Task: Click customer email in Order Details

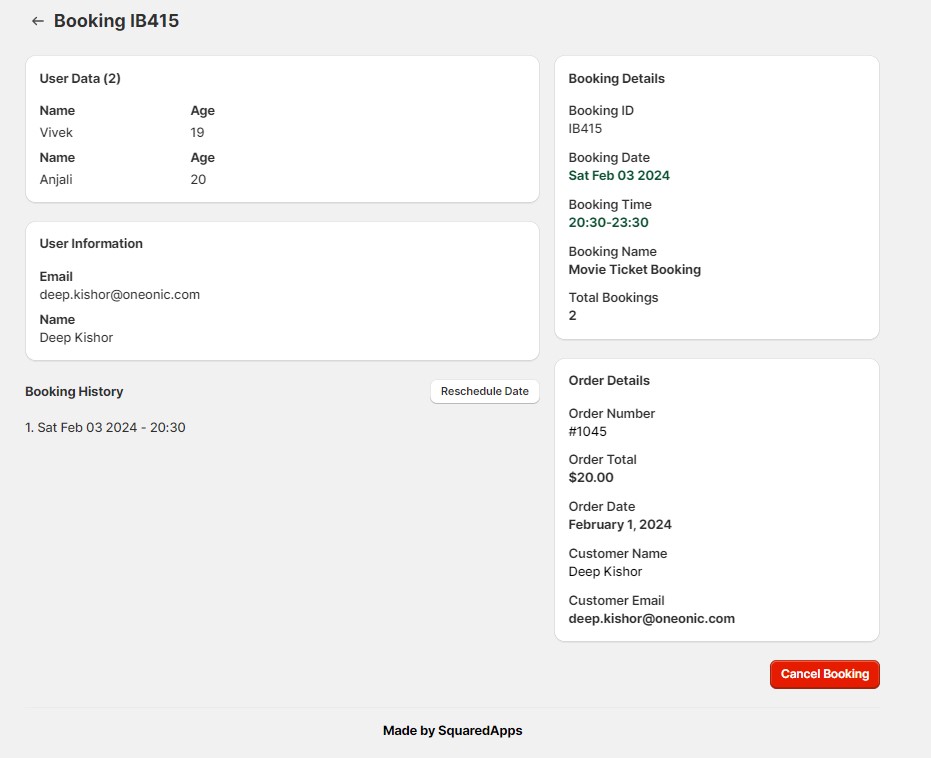Action: click(651, 619)
